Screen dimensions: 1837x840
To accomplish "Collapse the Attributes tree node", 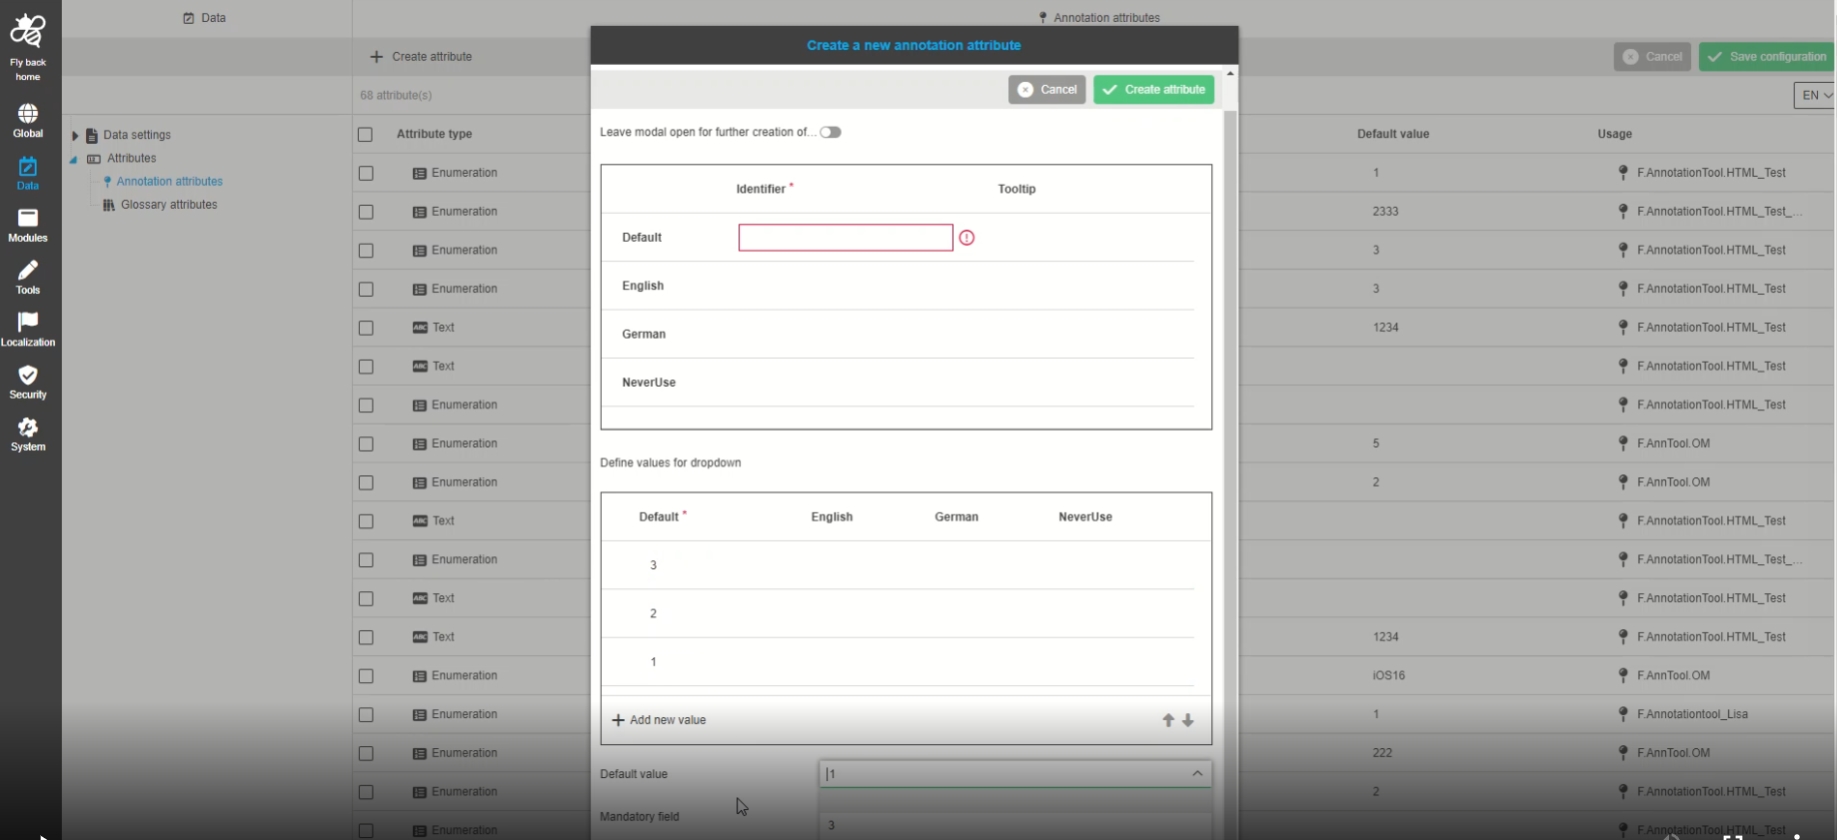I will [x=73, y=159].
